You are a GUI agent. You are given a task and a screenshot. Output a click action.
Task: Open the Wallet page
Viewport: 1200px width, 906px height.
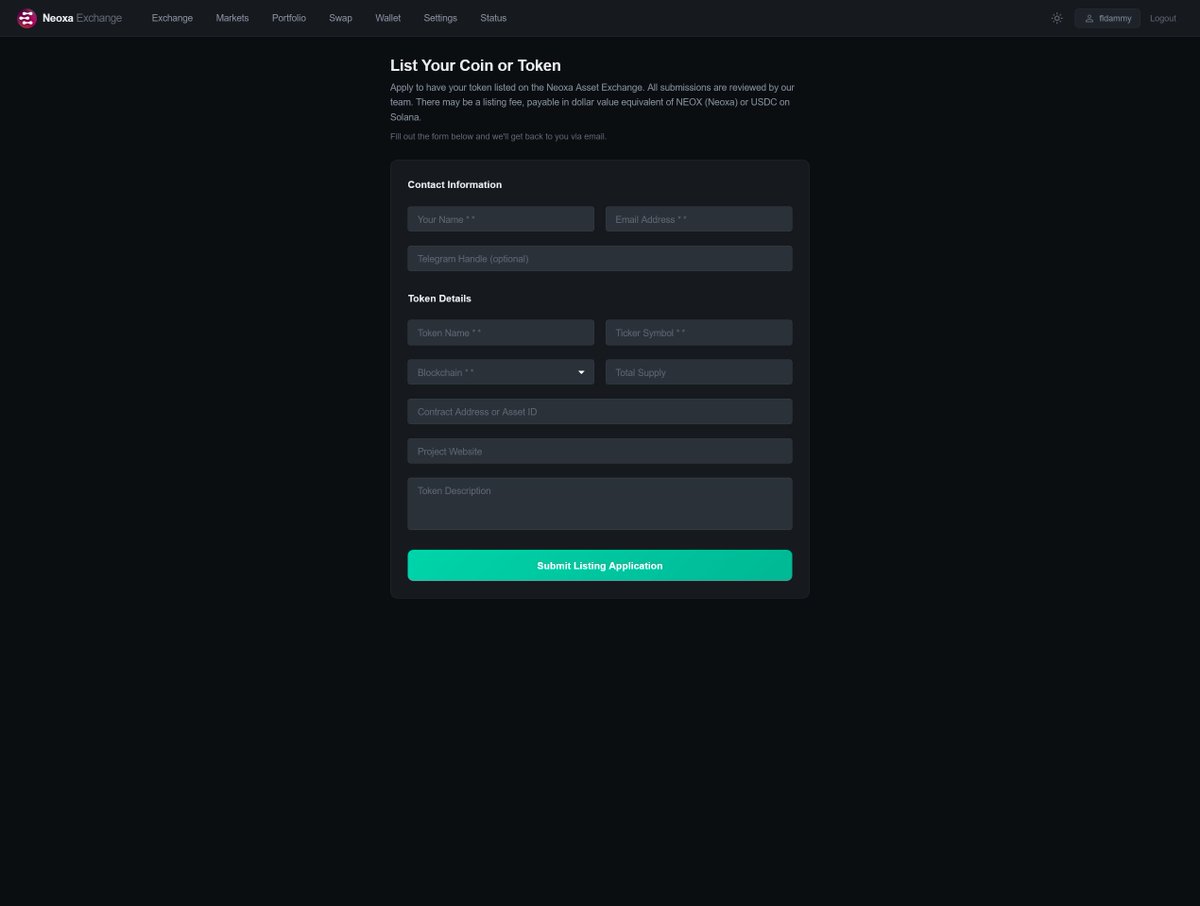[x=388, y=18]
